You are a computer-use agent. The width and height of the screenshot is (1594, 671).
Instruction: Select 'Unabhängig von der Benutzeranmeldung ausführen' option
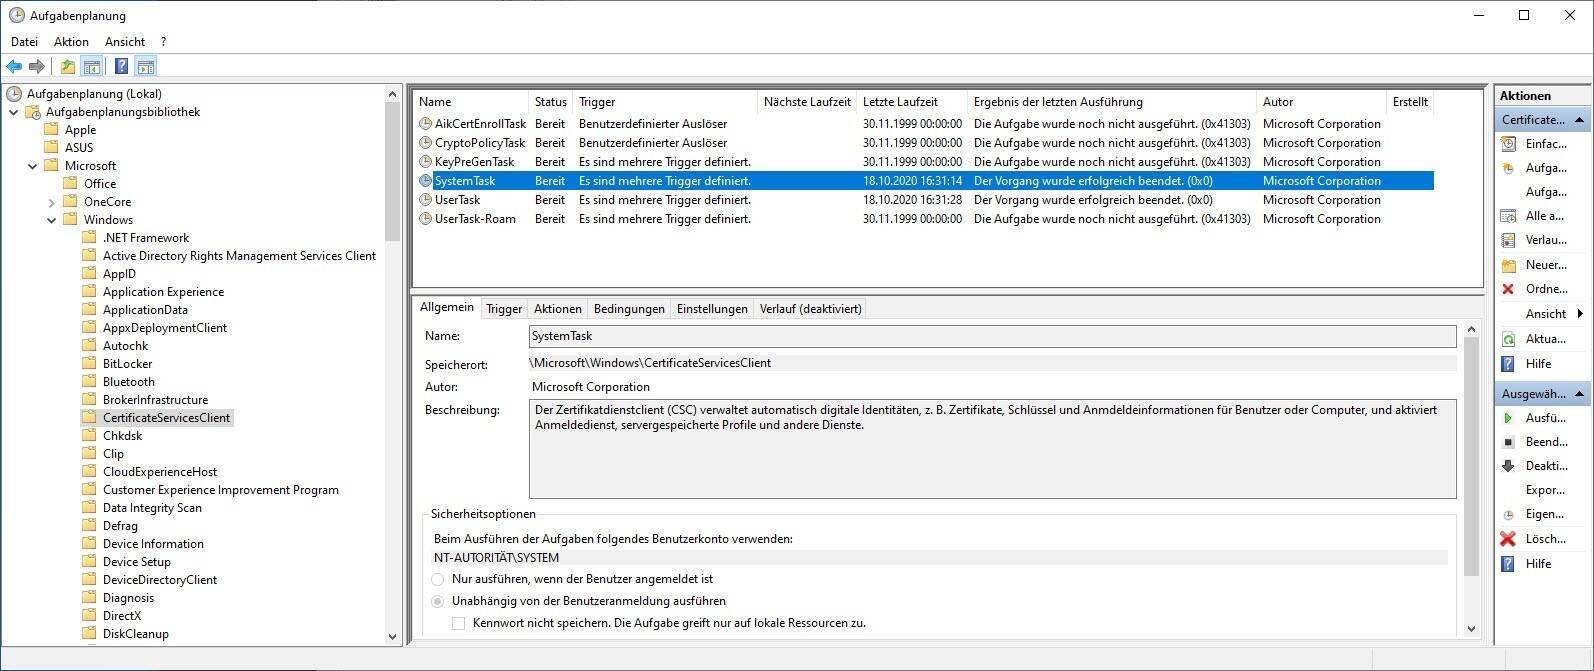pyautogui.click(x=438, y=601)
